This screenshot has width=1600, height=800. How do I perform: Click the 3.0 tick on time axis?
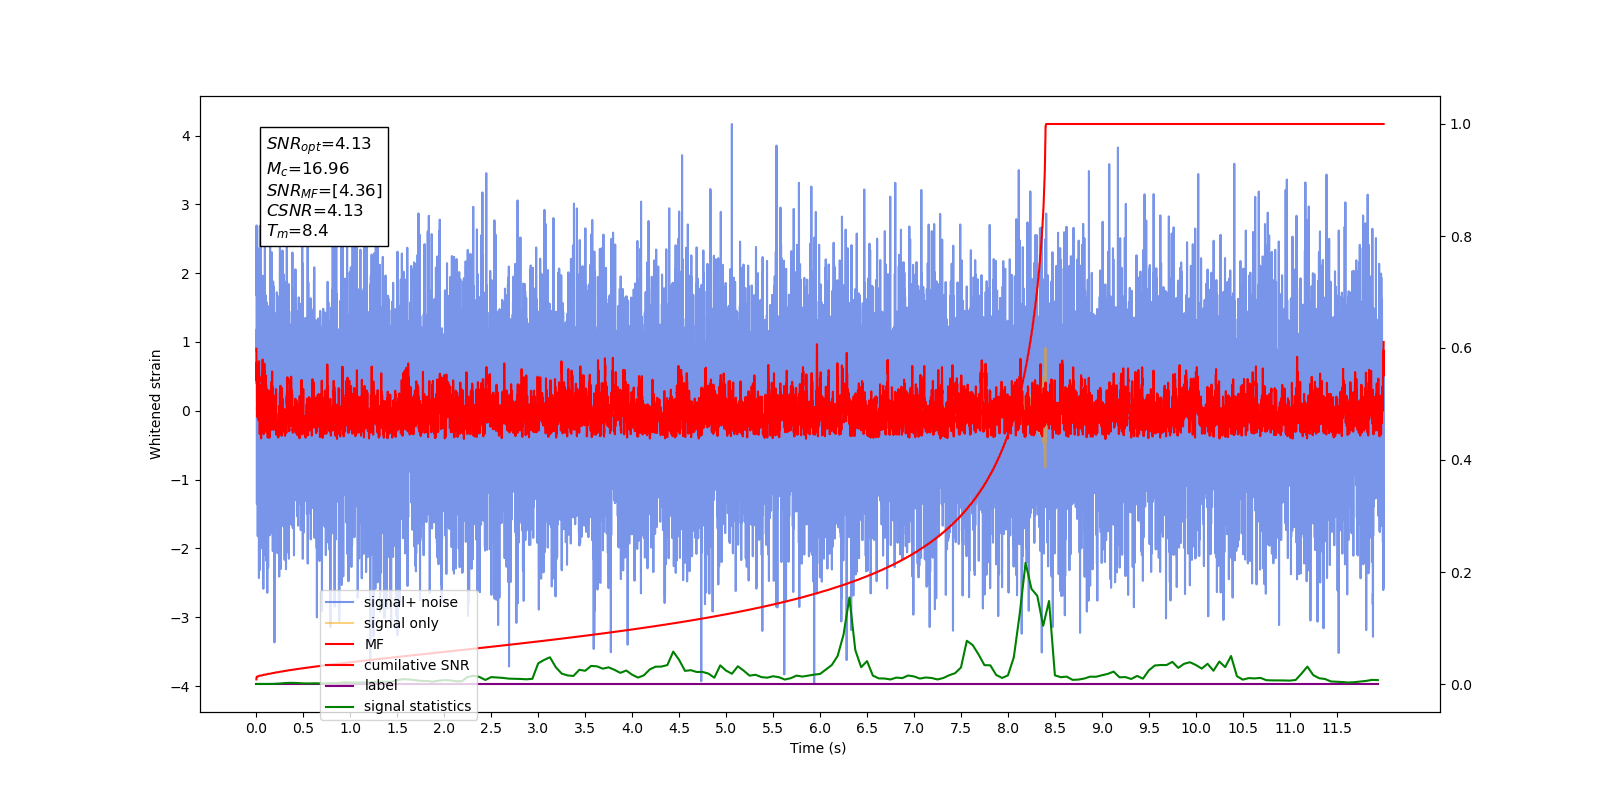[538, 728]
